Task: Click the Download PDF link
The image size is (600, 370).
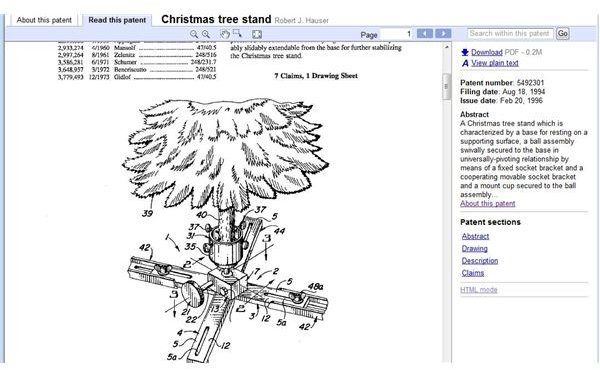Action: 487,52
